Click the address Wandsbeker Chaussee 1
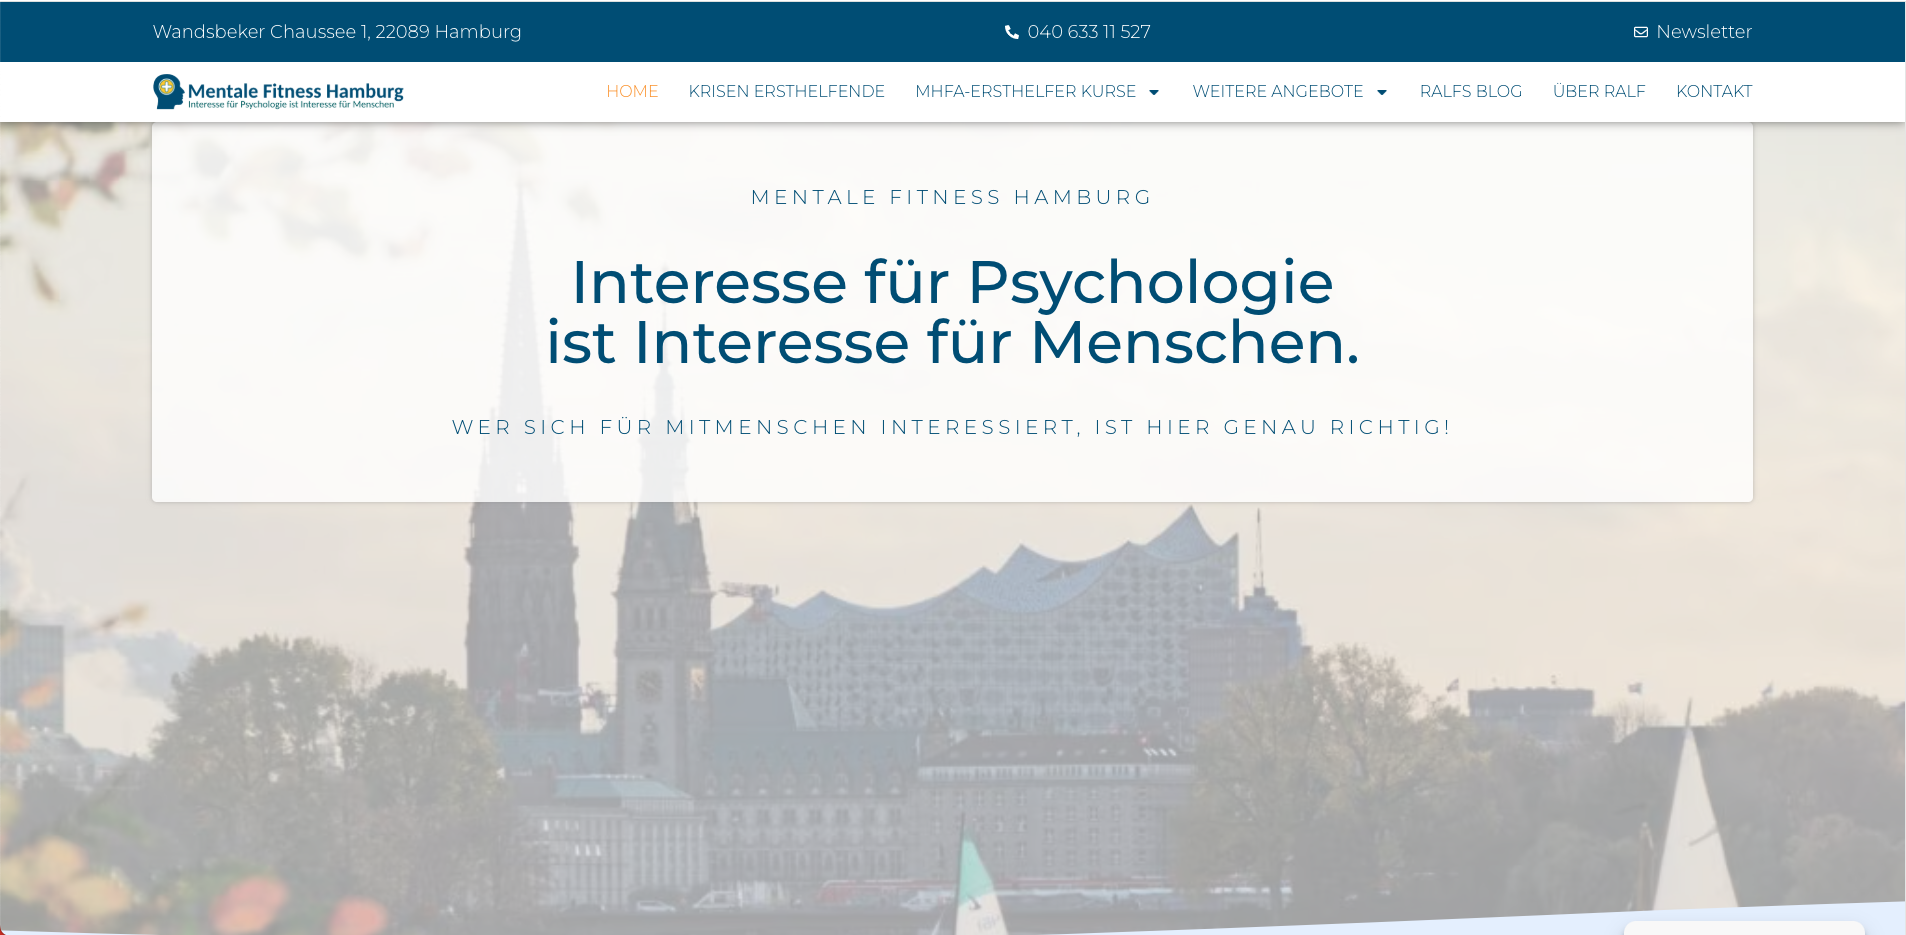This screenshot has width=1906, height=935. click(336, 31)
